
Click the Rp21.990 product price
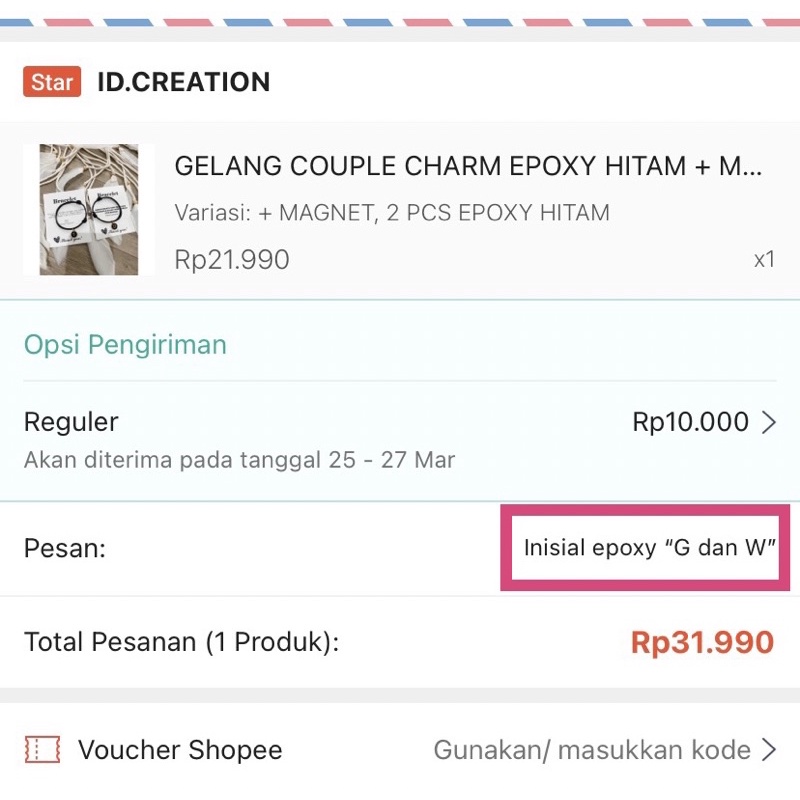point(232,260)
